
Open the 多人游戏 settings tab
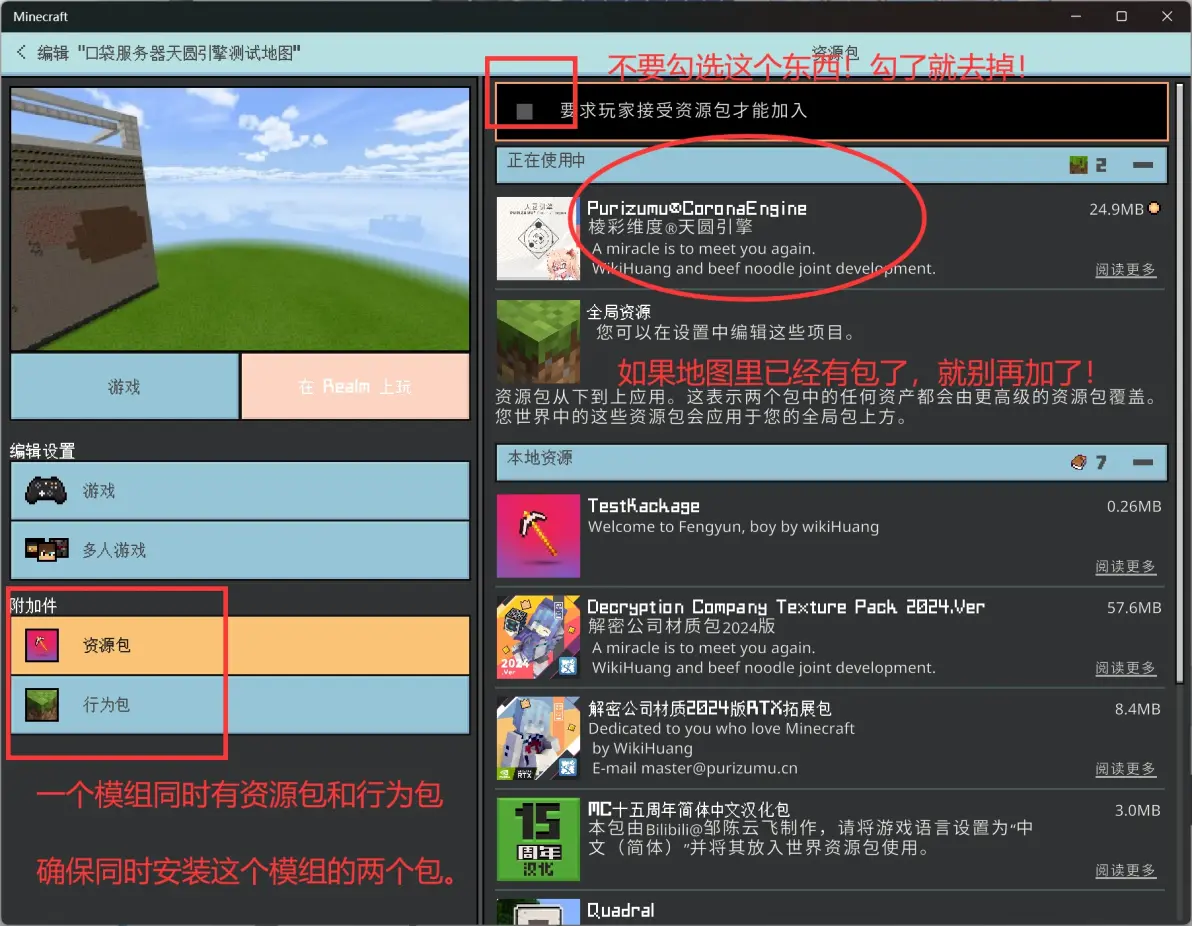click(240, 550)
